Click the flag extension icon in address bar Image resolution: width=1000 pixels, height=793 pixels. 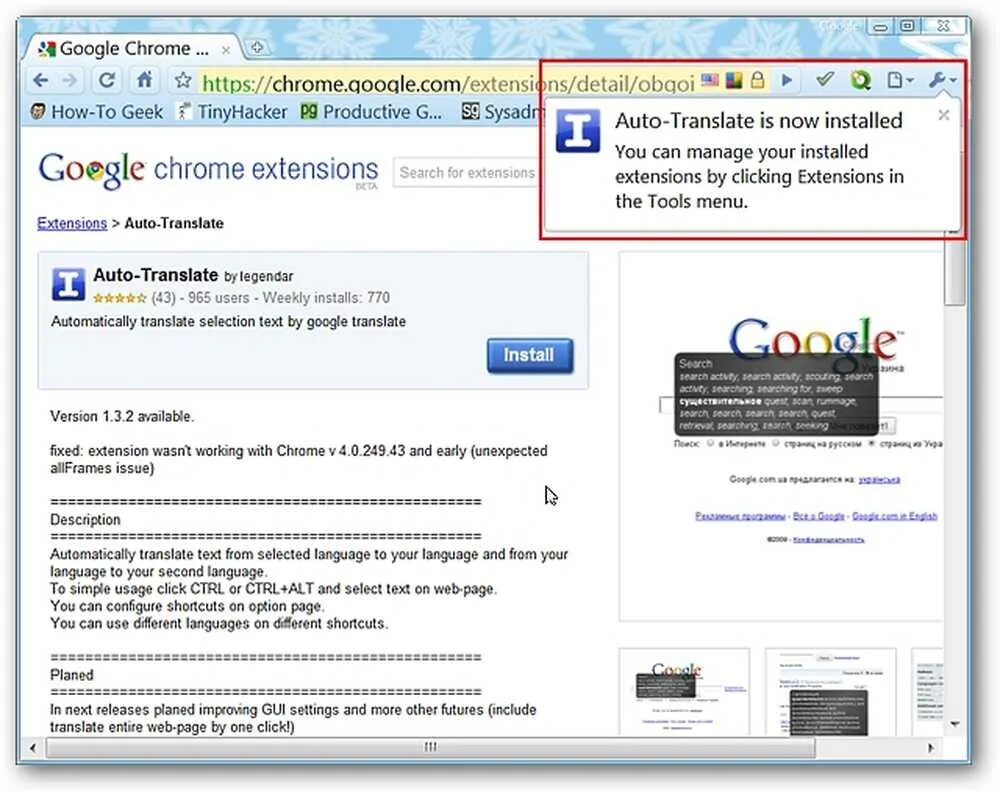(710, 80)
